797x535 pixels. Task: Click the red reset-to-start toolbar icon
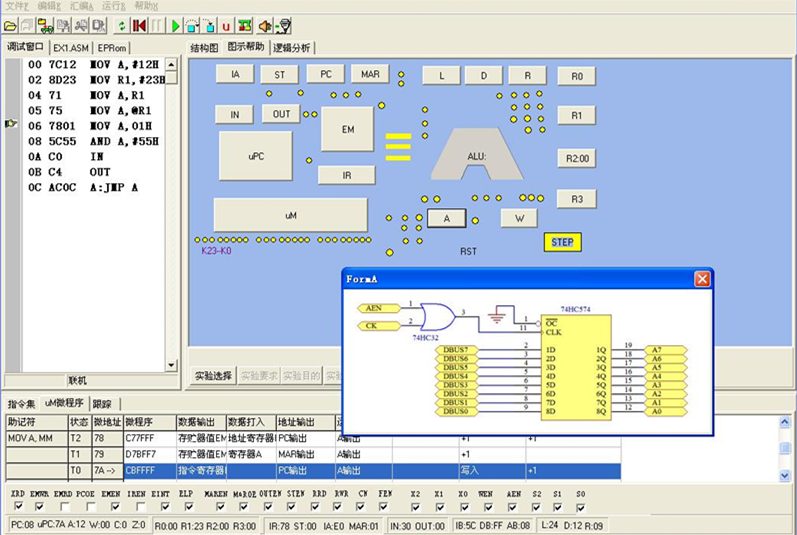pos(139,25)
